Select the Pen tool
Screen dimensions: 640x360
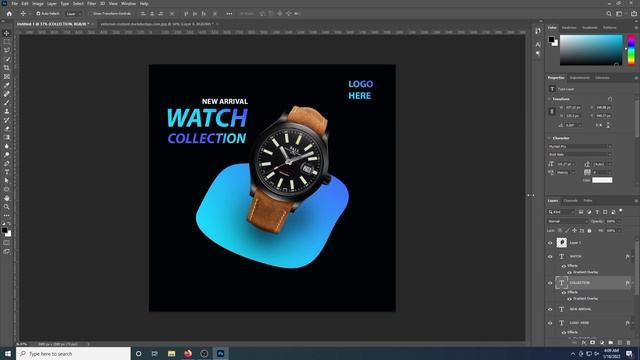click(7, 163)
